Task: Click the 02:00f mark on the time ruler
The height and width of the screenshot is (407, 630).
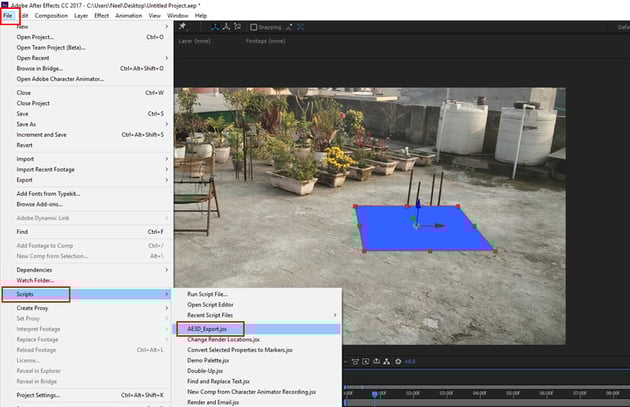Action: click(x=413, y=393)
